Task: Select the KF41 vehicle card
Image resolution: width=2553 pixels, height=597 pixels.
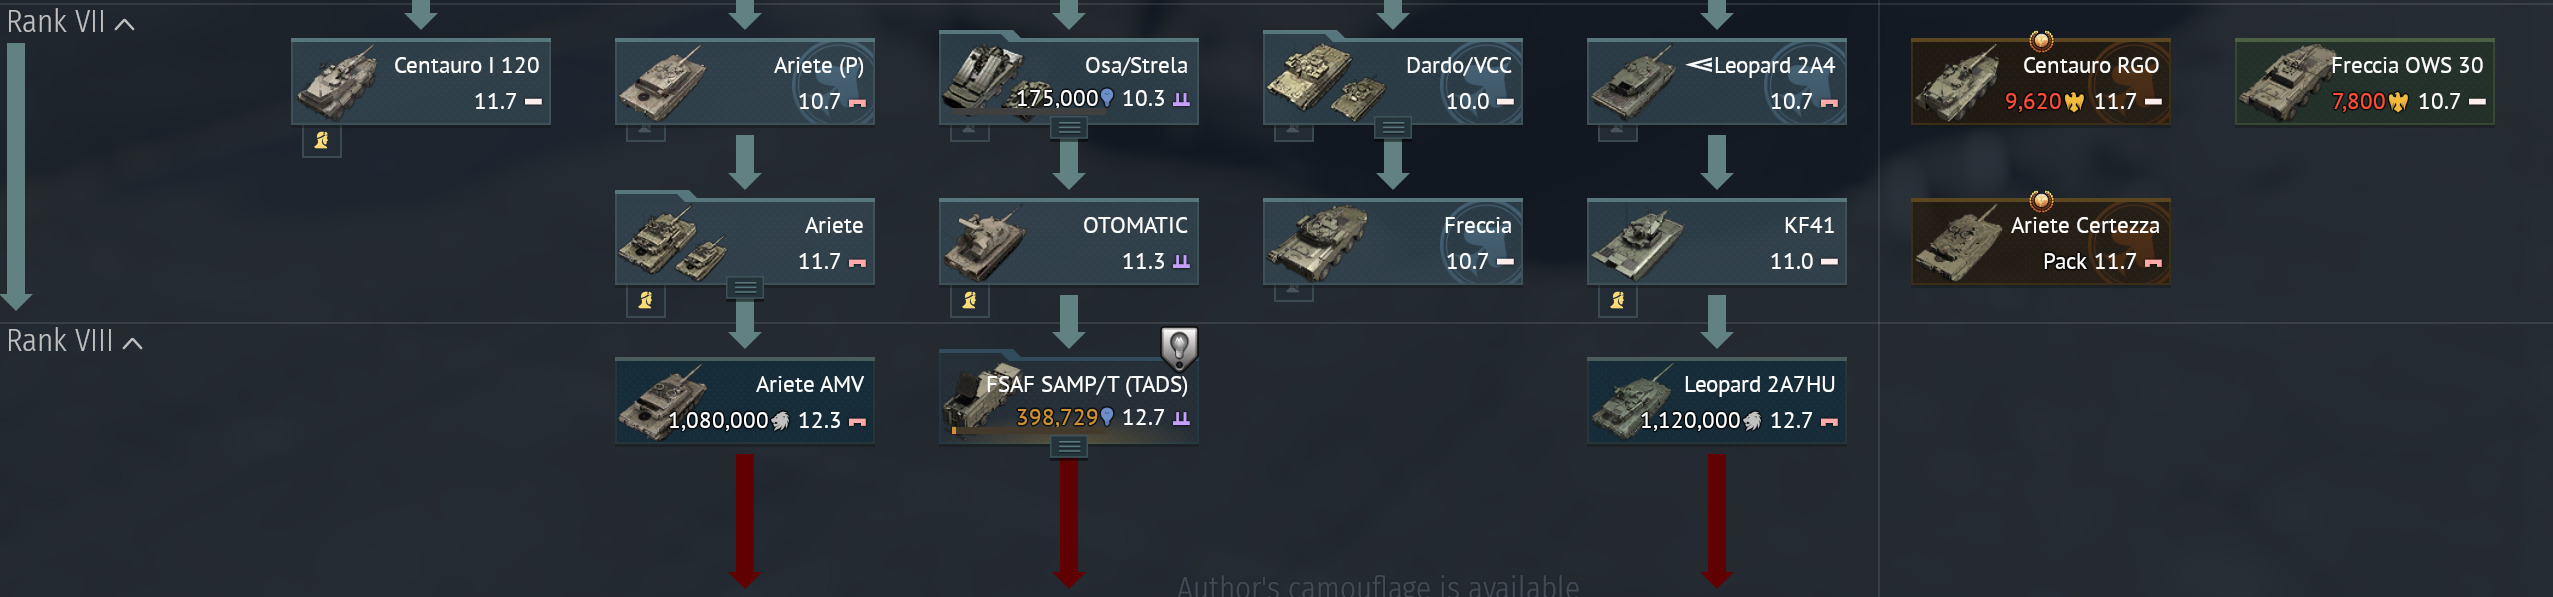Action: [1717, 241]
